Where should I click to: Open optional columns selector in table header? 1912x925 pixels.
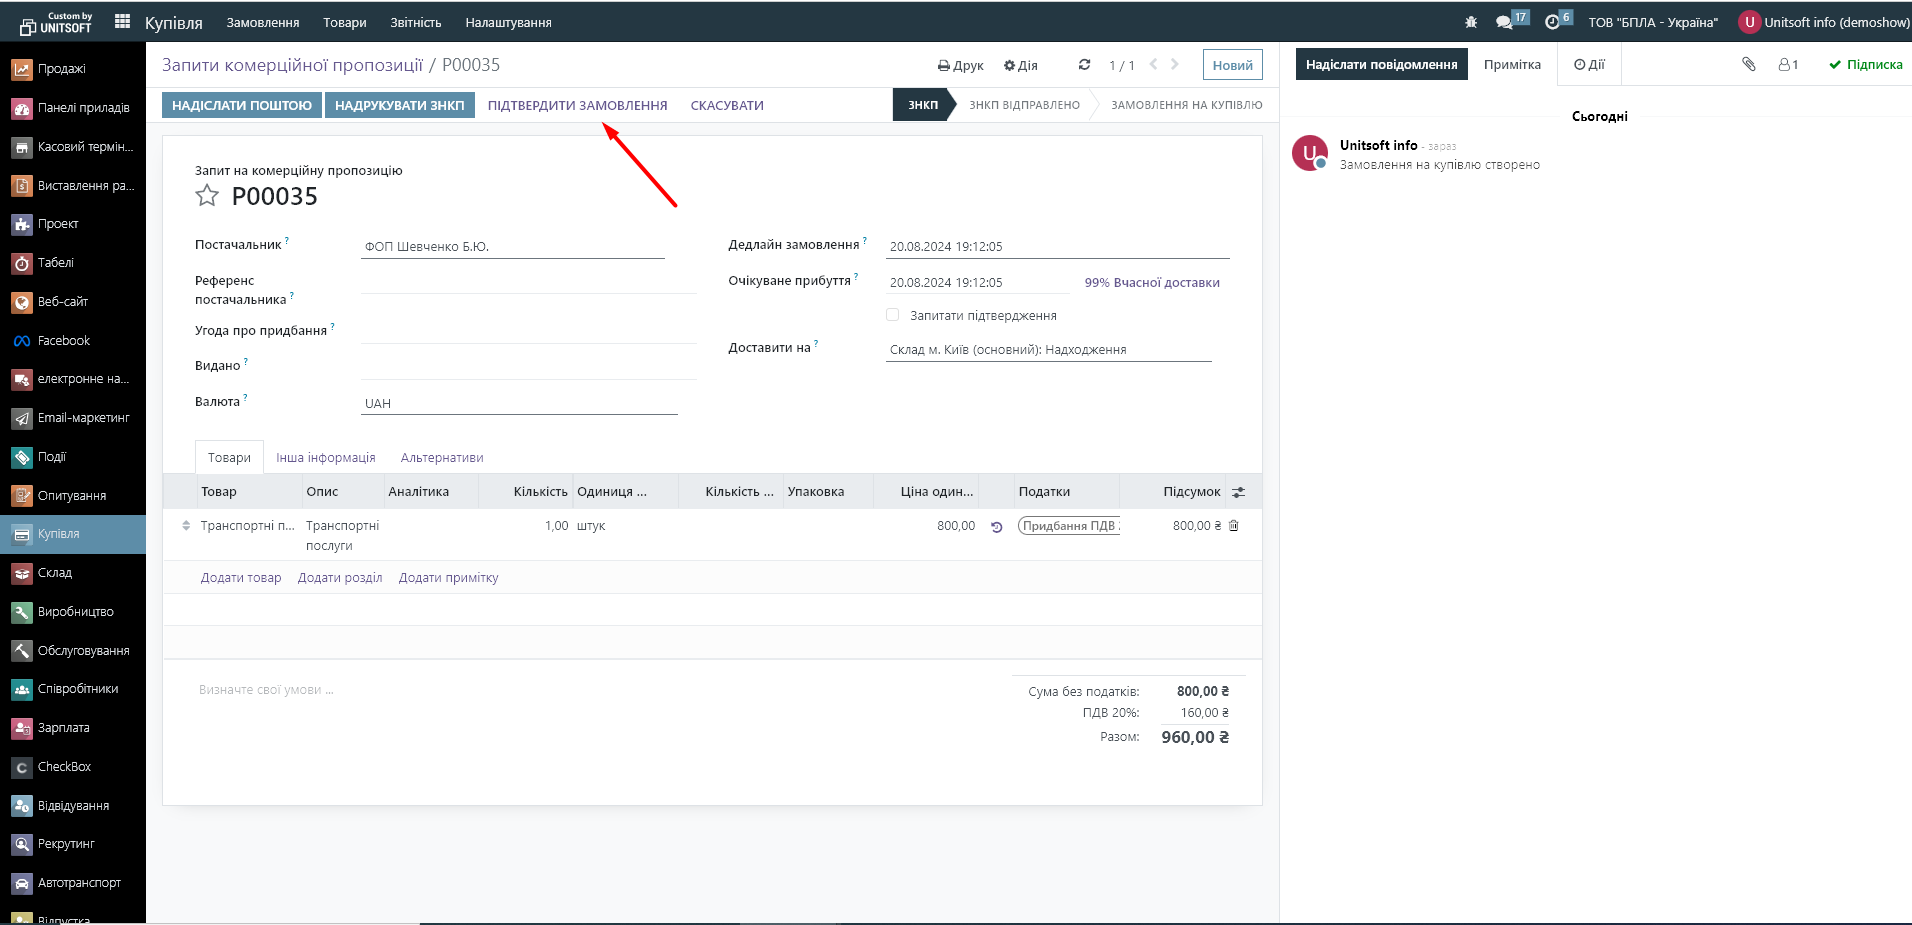[1238, 492]
